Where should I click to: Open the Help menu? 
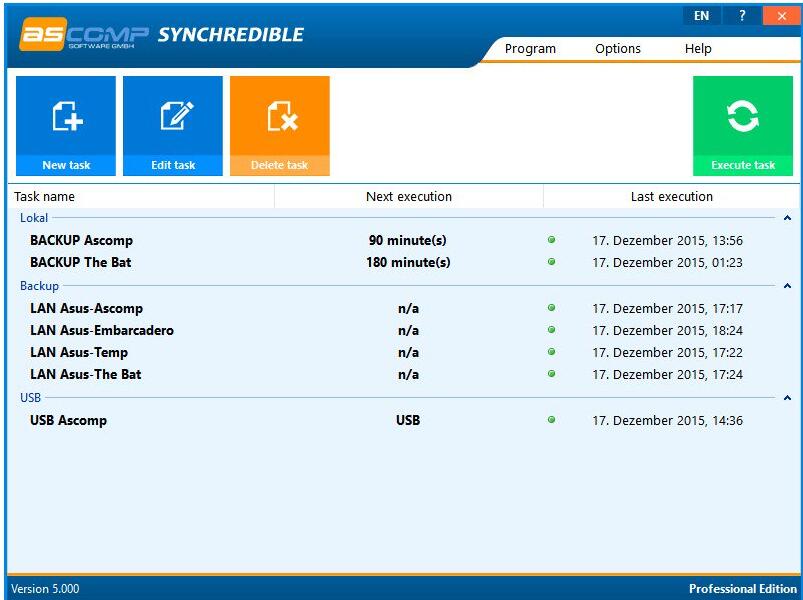pos(698,49)
